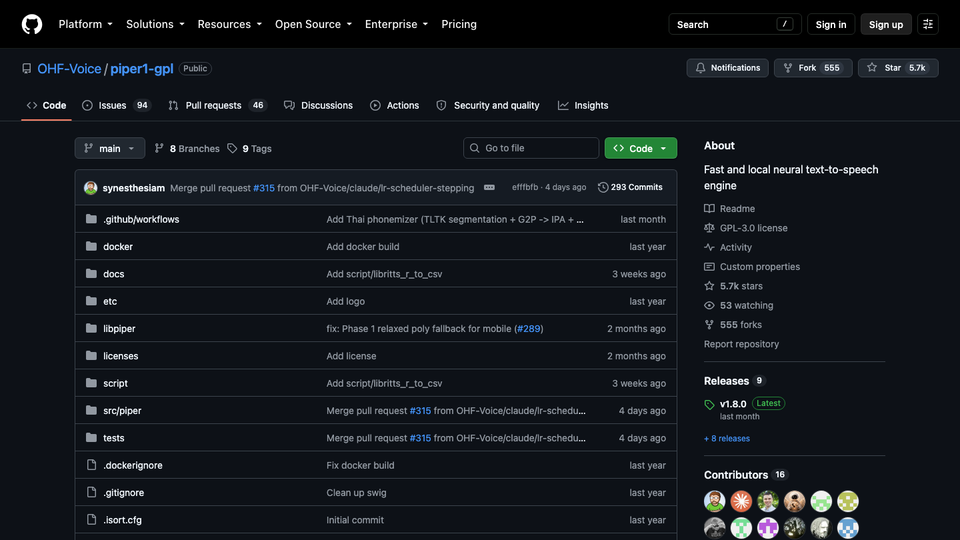Open the Pull requests tab
Screen dimensions: 960x540
click(x=217, y=105)
